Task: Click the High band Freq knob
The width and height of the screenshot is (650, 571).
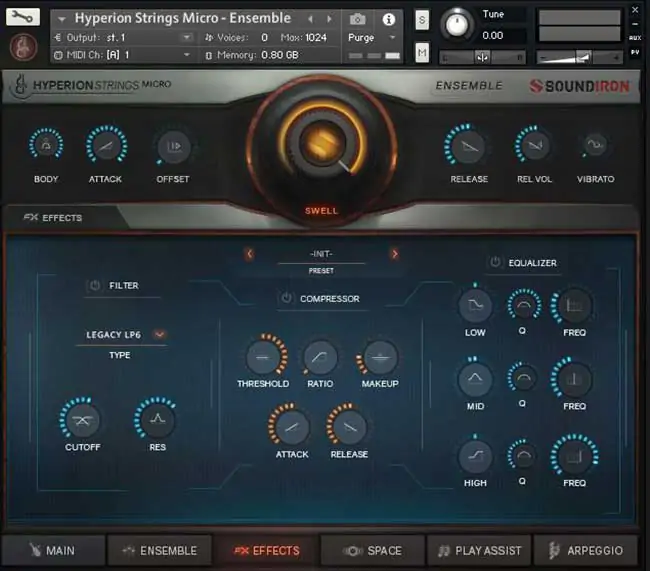Action: pyautogui.click(x=574, y=456)
